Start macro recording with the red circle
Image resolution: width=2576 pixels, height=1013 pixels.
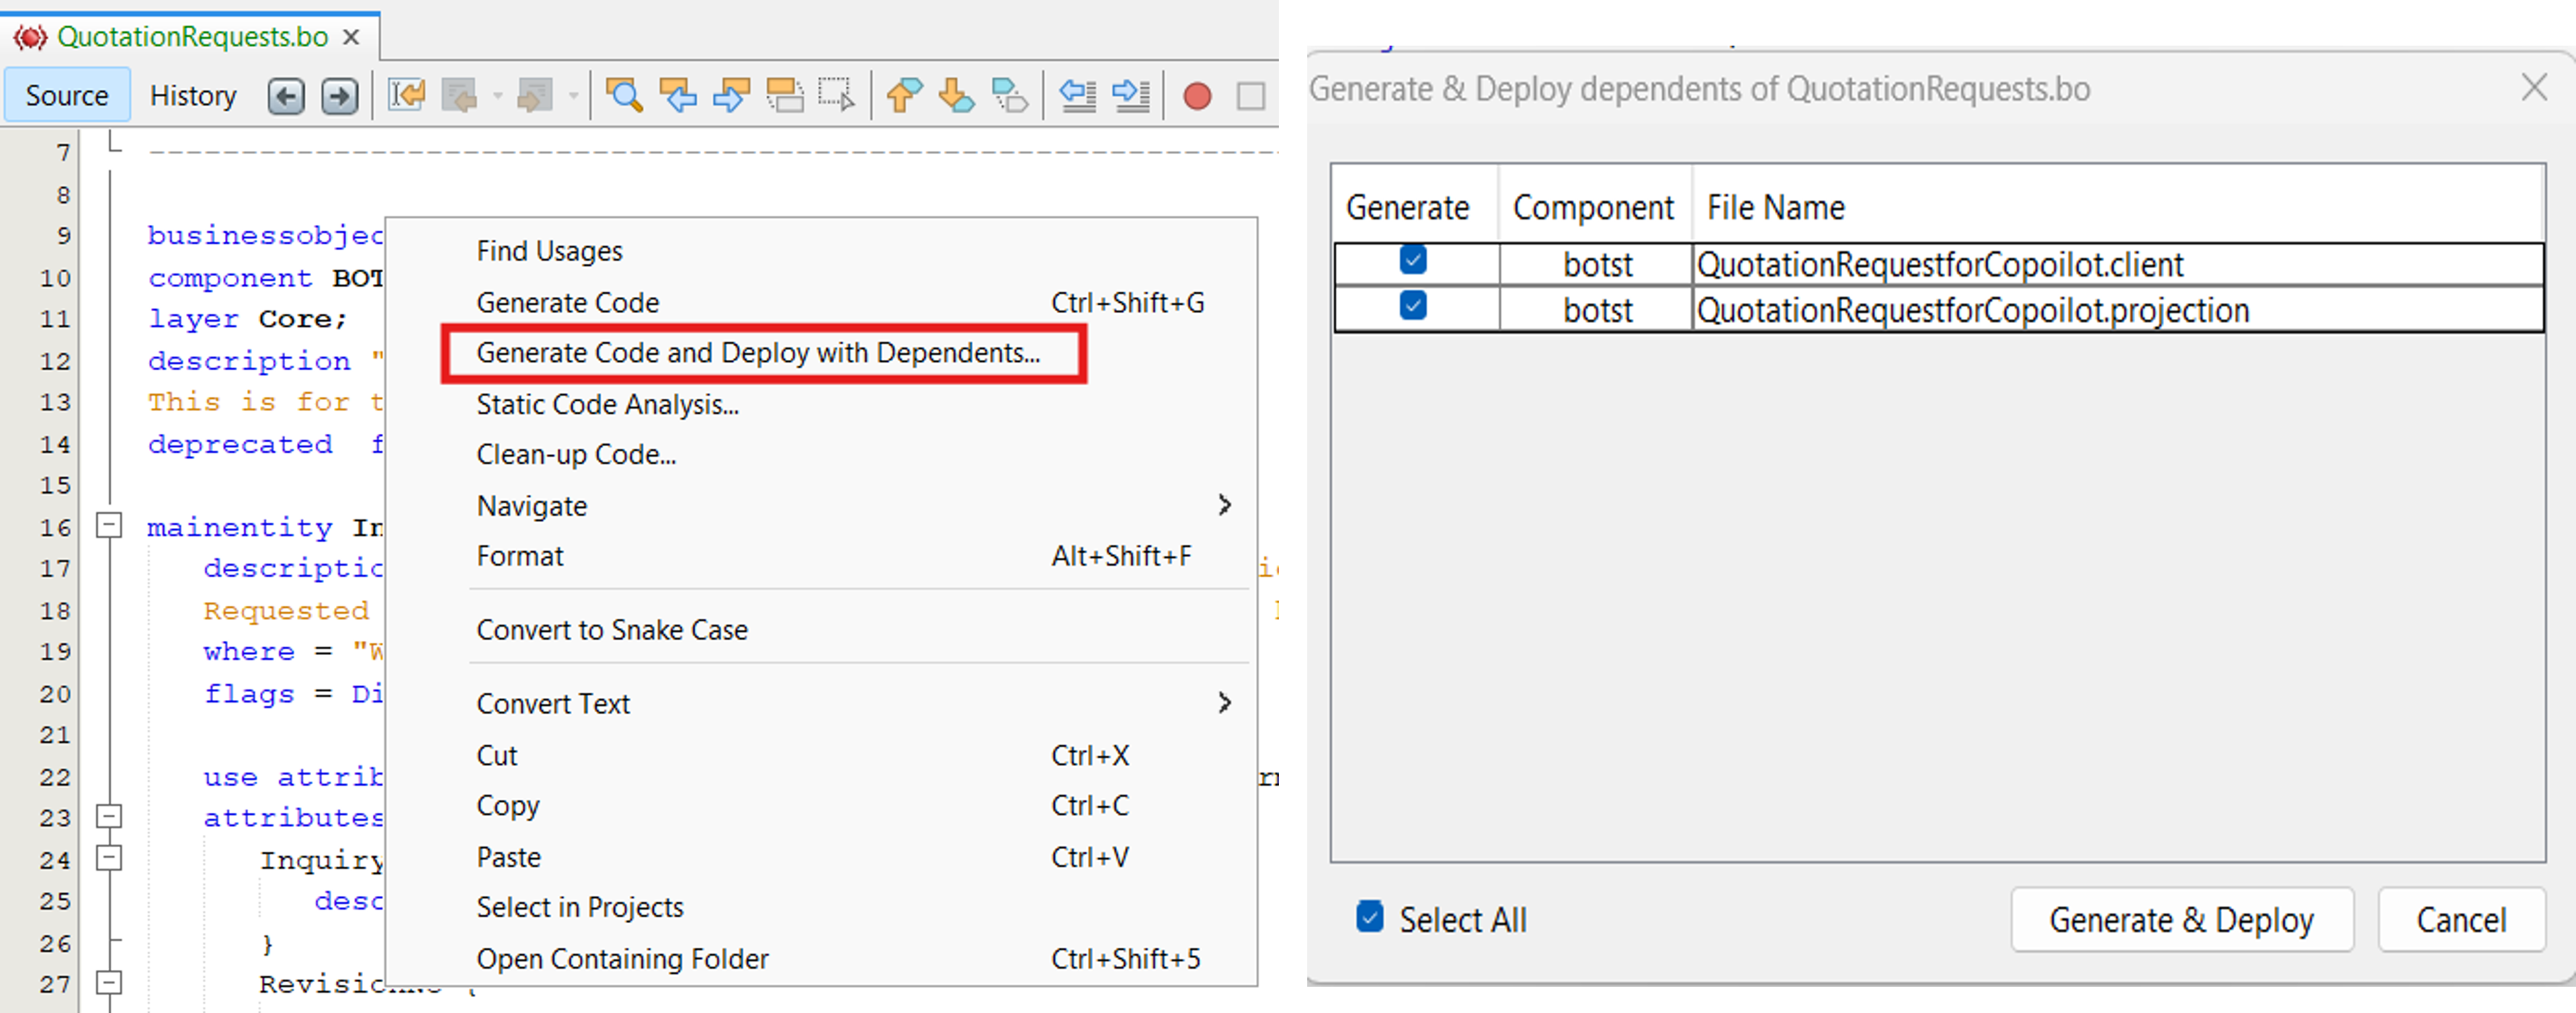click(x=1197, y=97)
